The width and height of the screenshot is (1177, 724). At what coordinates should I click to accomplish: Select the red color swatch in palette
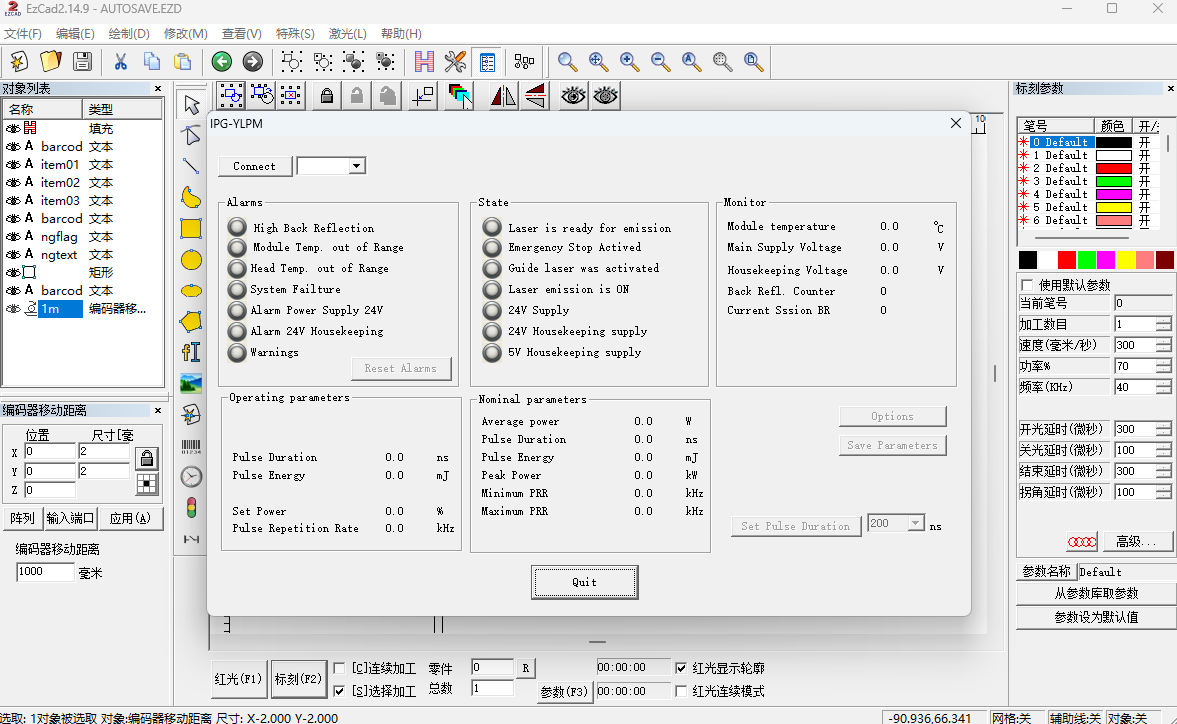[1066, 260]
